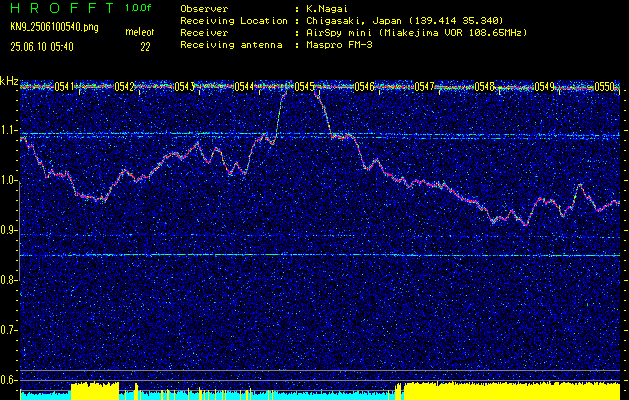Image resolution: width=629 pixels, height=400 pixels.
Task: Click the Chigasaki, Japan coordinates text
Action: click(x=404, y=20)
